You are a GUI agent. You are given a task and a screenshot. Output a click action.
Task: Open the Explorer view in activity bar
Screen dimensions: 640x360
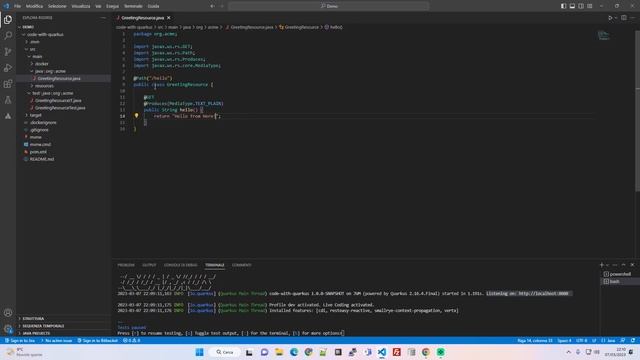point(8,20)
